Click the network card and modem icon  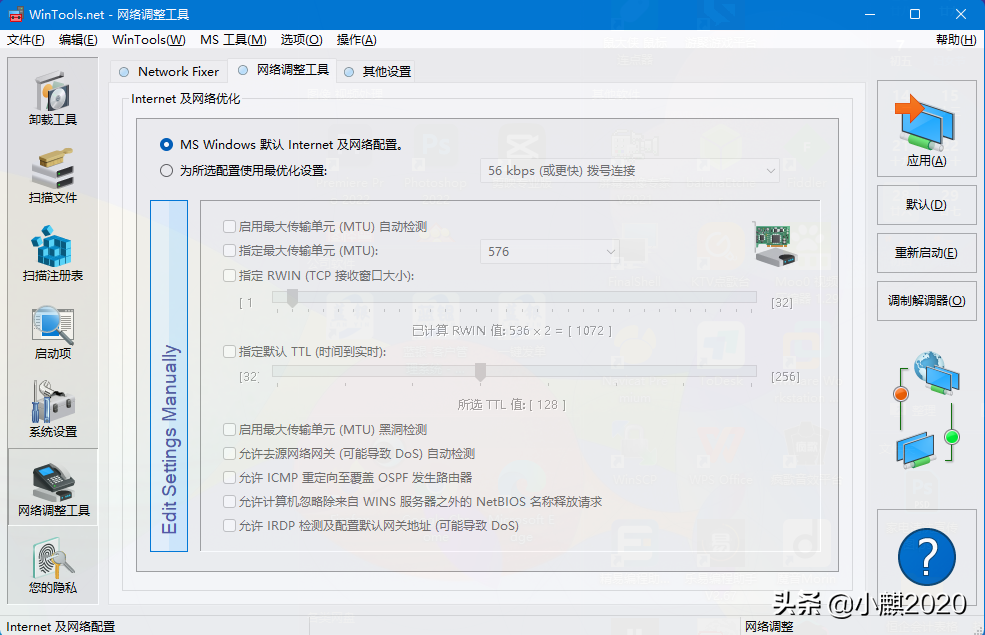click(x=776, y=244)
